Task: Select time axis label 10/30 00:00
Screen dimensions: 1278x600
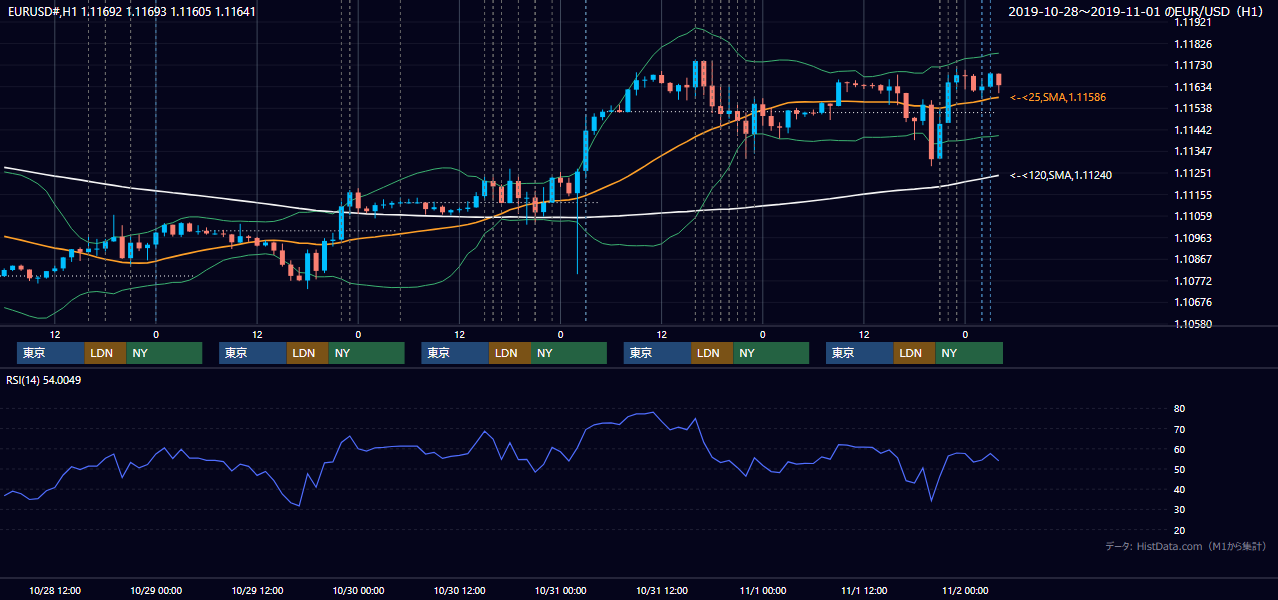Action: 358,590
